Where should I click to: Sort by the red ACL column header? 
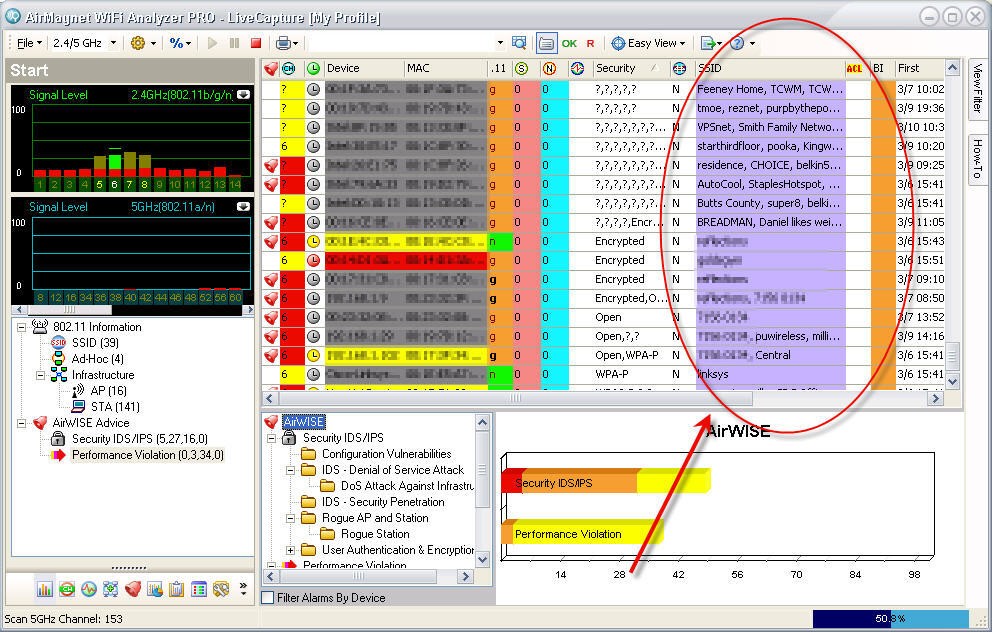(x=854, y=68)
